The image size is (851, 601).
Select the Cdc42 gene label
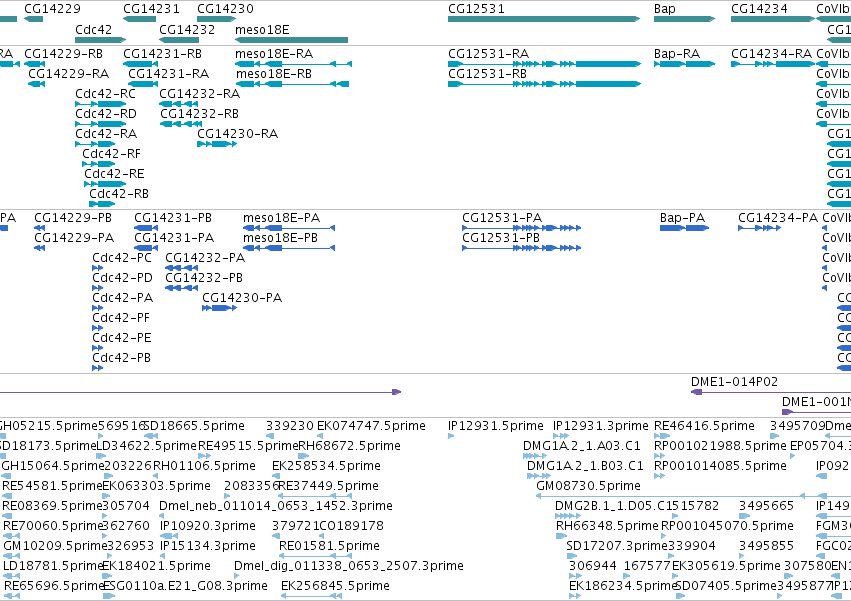tap(93, 29)
